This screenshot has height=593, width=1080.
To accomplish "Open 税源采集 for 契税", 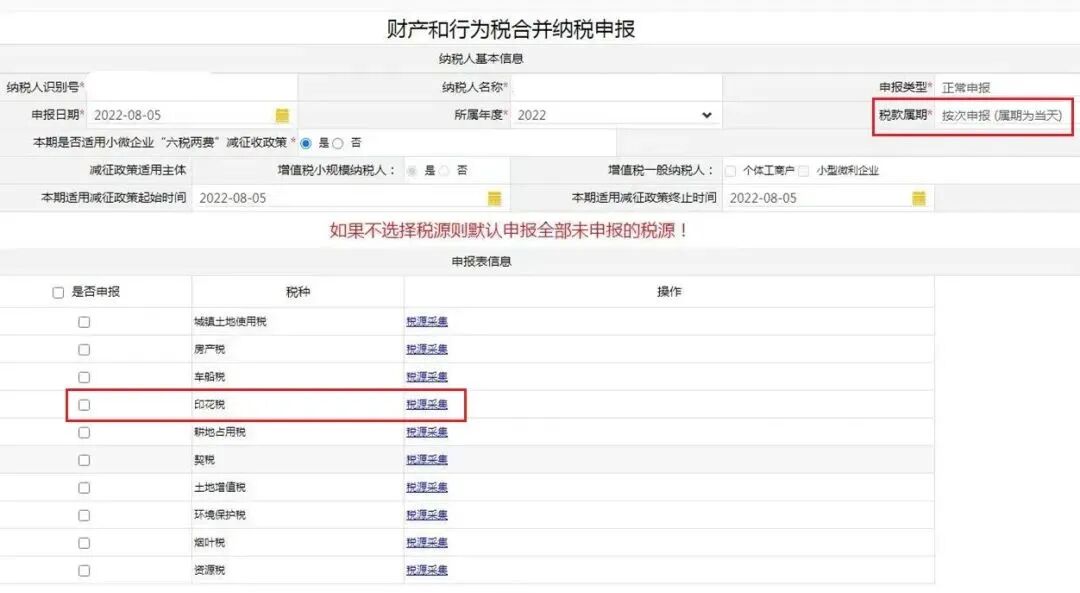I will (427, 460).
